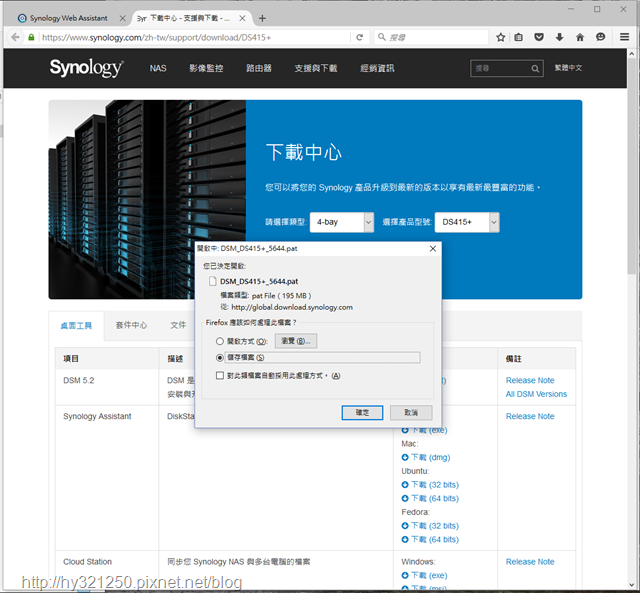The height and width of the screenshot is (593, 640).
Task: Open the downloads arrow icon
Action: (x=559, y=37)
